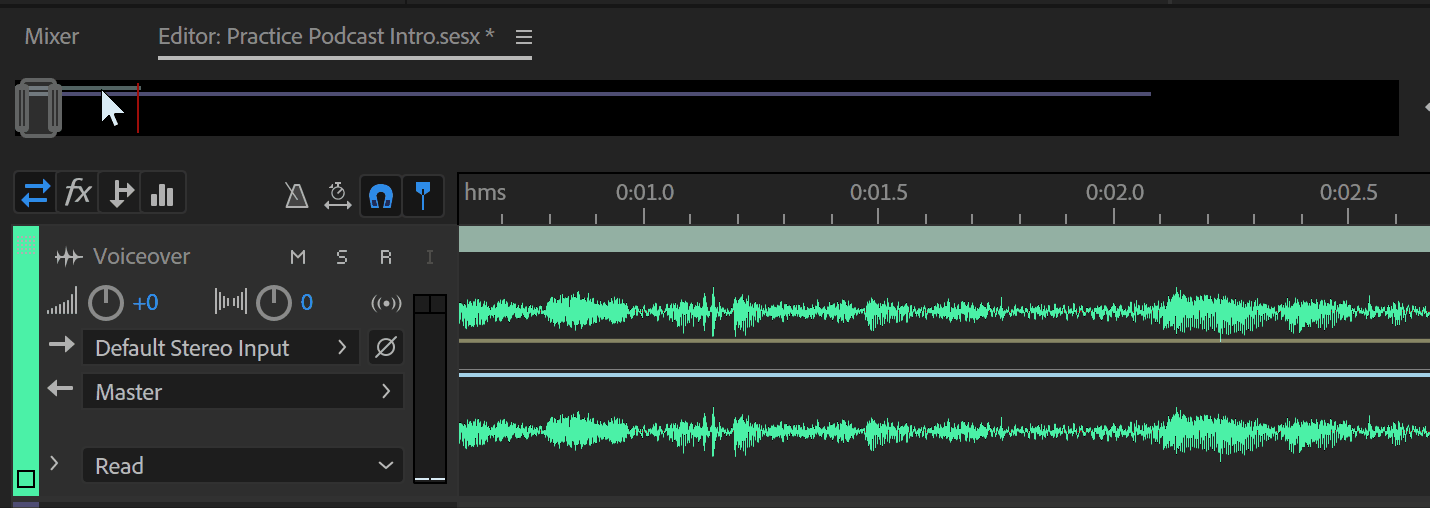1430x508 pixels.
Task: Toggle the polarity reverse button
Action: [x=385, y=348]
